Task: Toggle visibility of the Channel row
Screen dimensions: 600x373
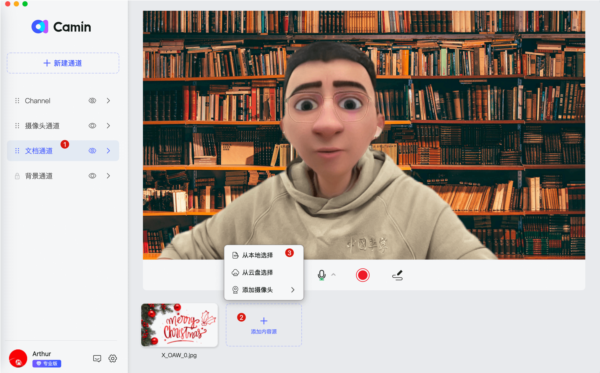Action: (92, 101)
